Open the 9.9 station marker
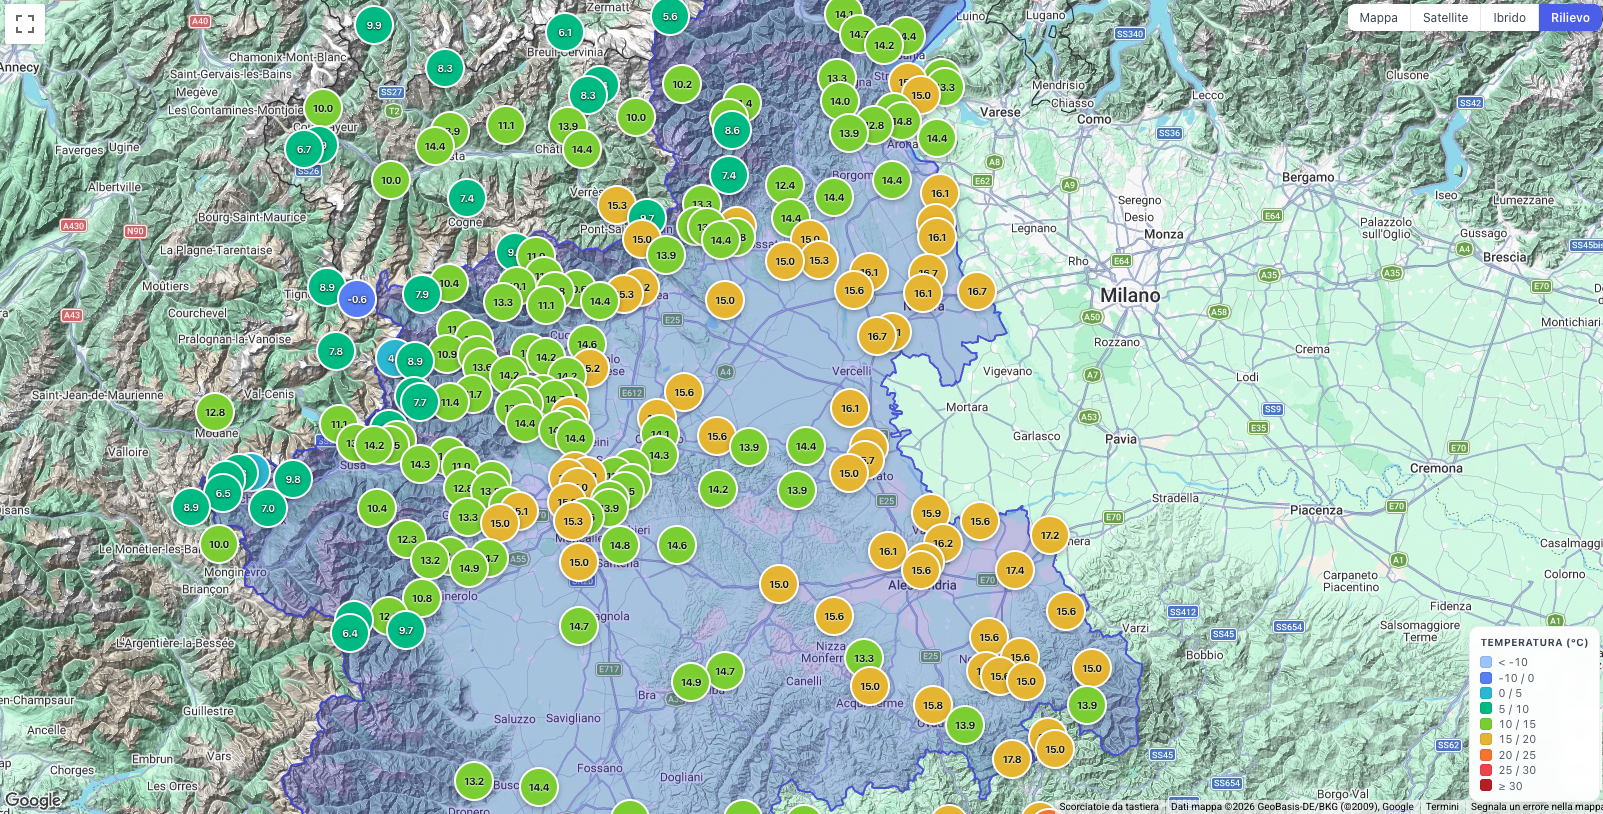 point(374,26)
